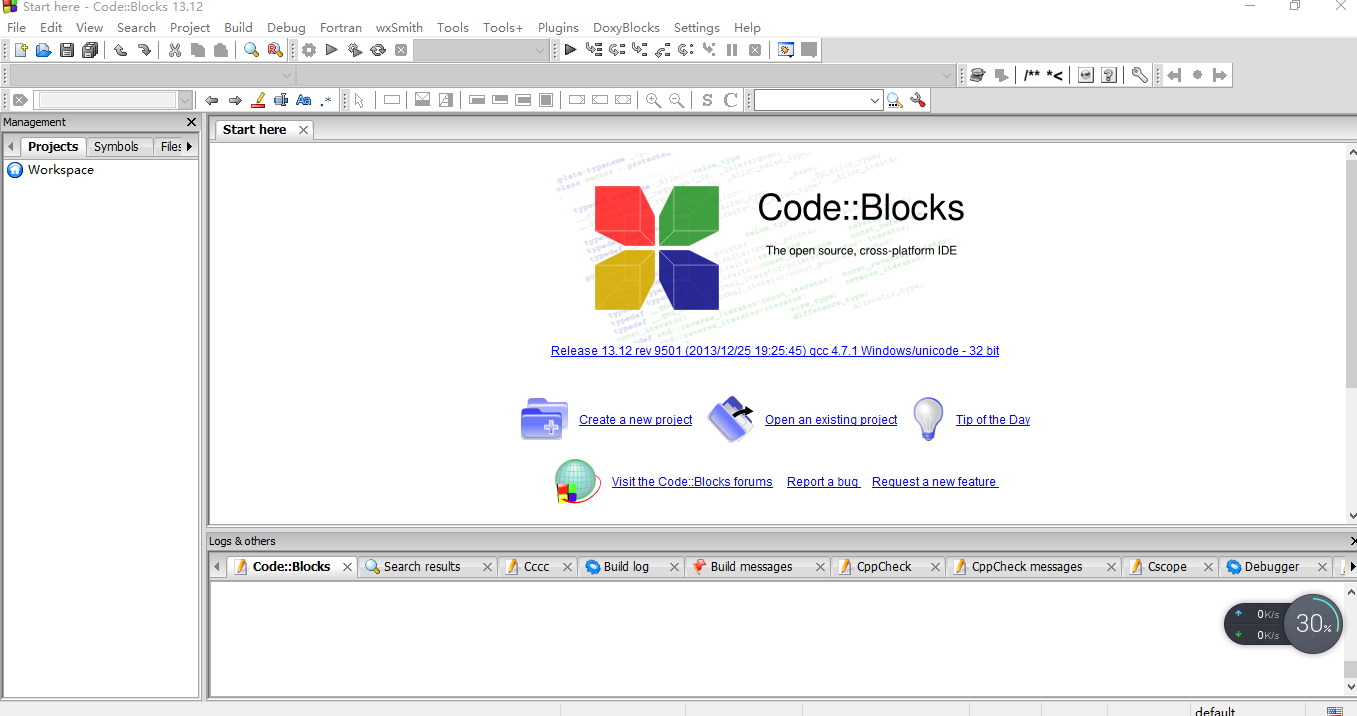1357x716 pixels.
Task: Click the ThreadSearch options wrench icon
Action: click(x=918, y=100)
